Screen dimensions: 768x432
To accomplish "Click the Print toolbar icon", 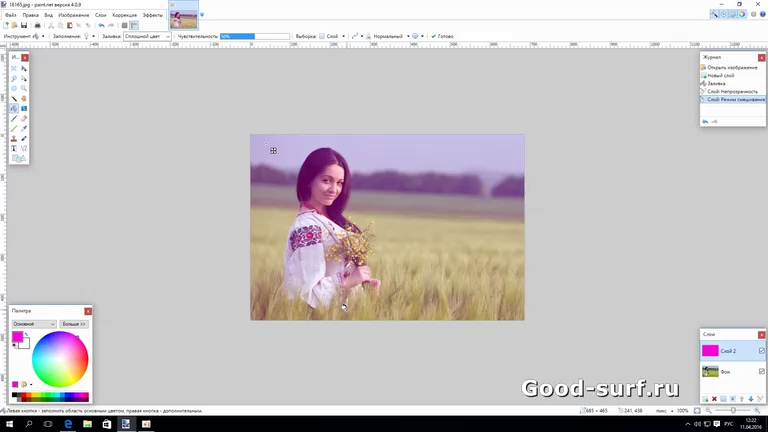I will [x=37, y=25].
